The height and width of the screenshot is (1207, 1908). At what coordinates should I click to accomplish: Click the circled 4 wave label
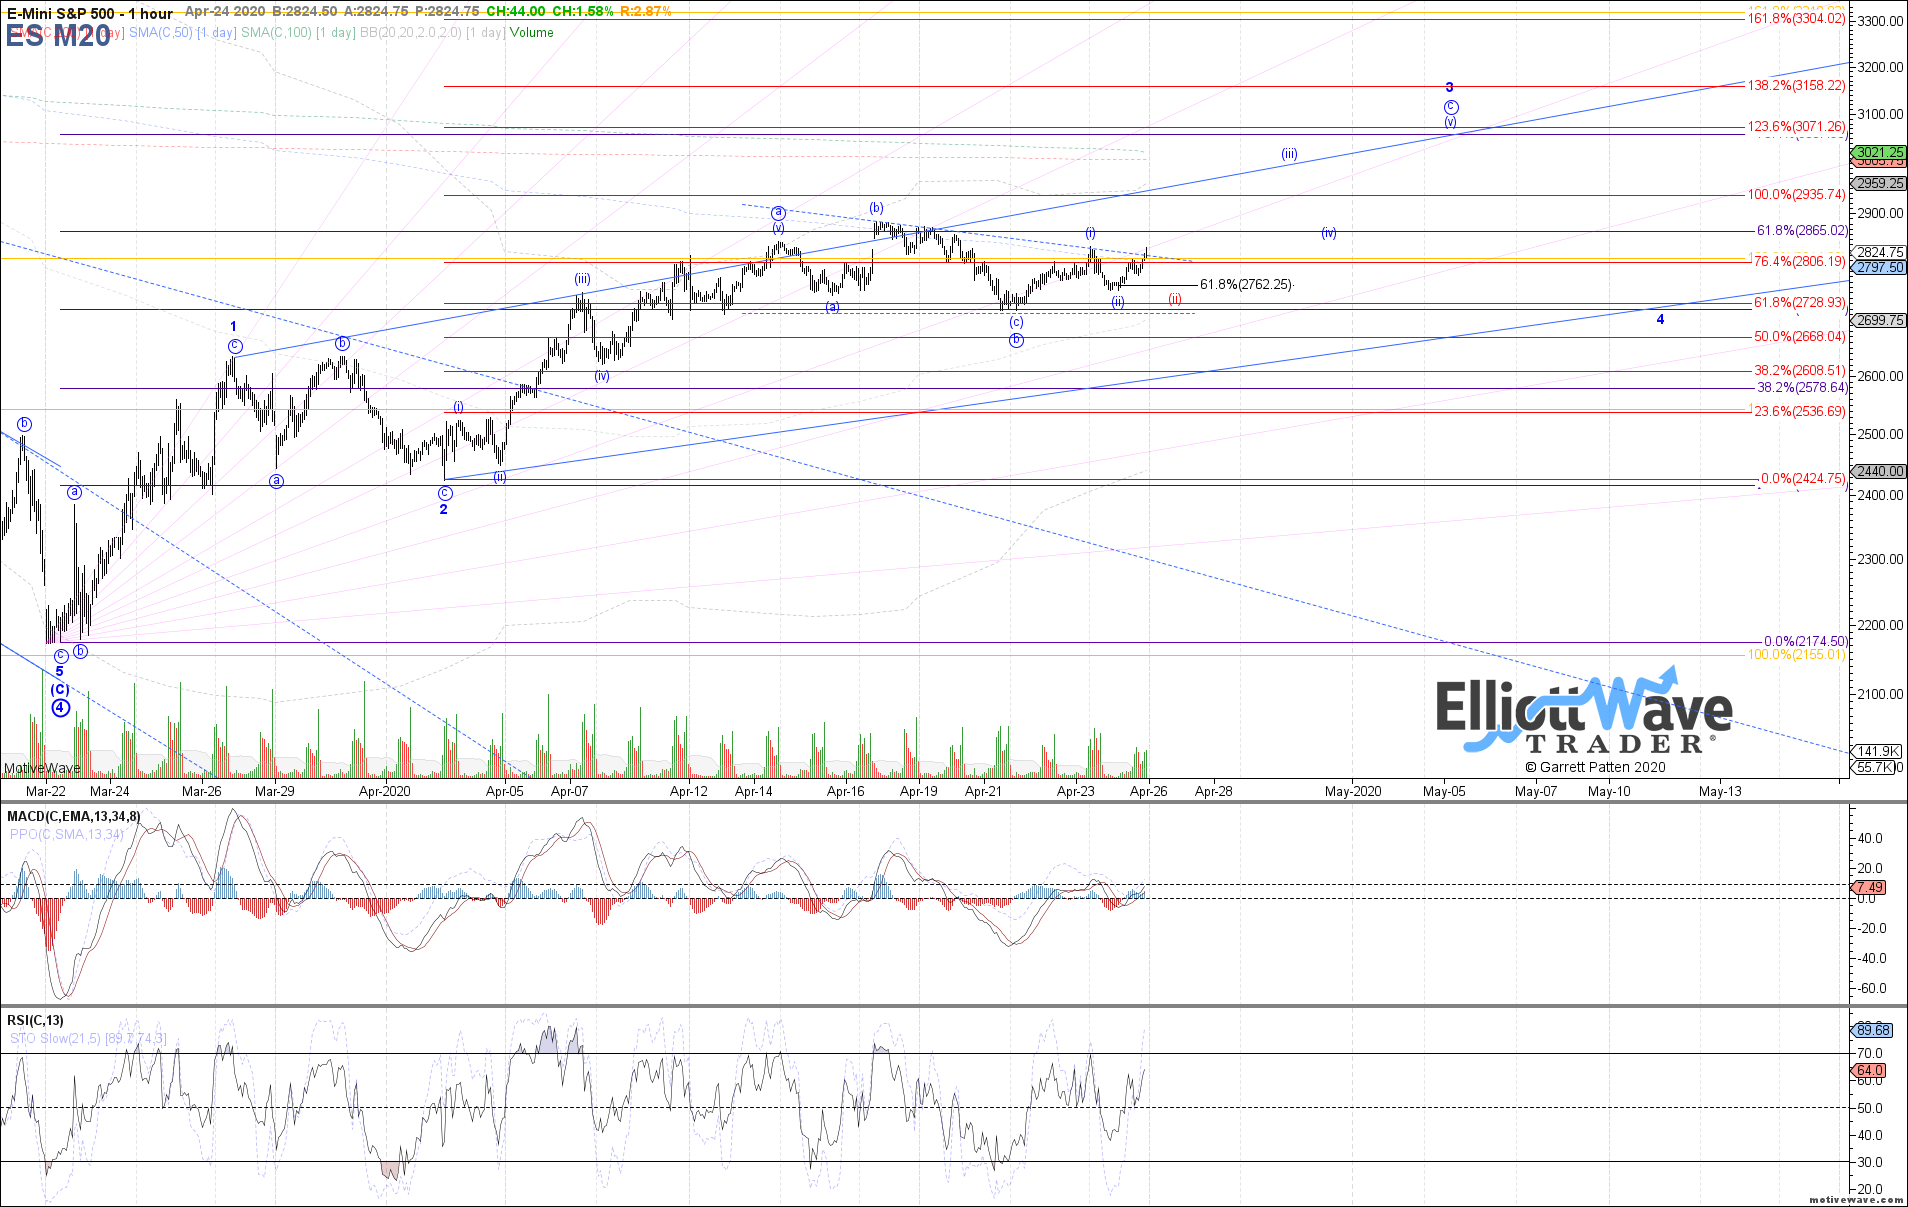coord(60,708)
